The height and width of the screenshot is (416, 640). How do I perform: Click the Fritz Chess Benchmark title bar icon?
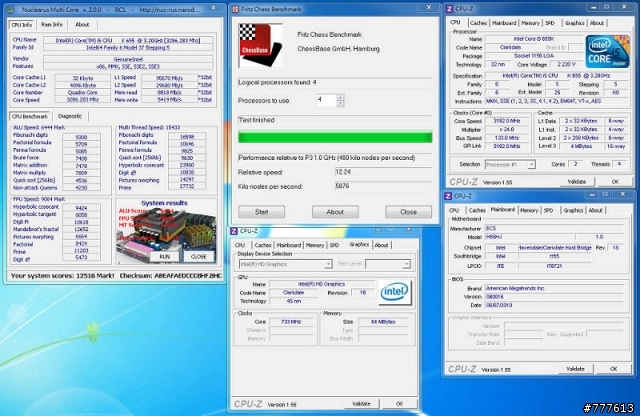pyautogui.click(x=235, y=9)
